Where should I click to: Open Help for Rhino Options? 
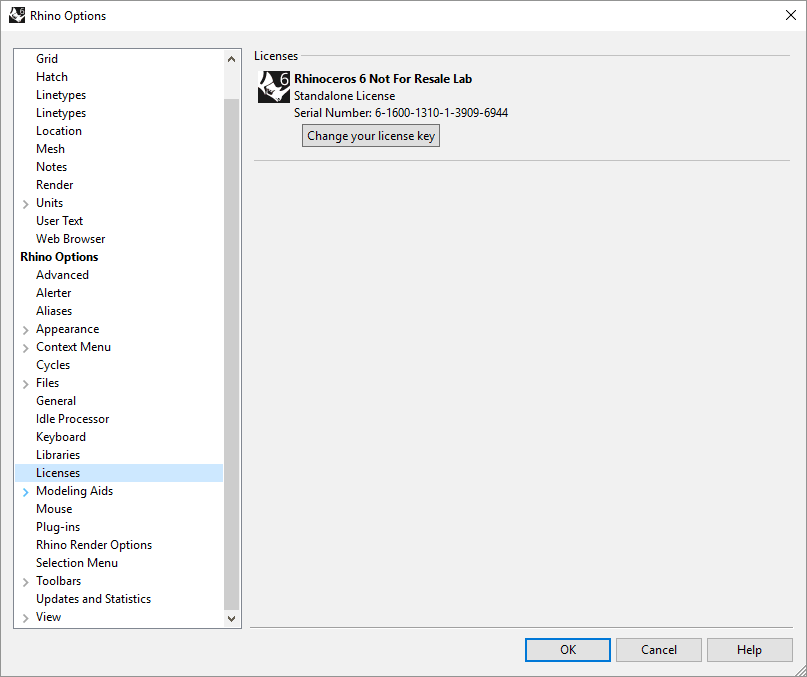(x=749, y=650)
